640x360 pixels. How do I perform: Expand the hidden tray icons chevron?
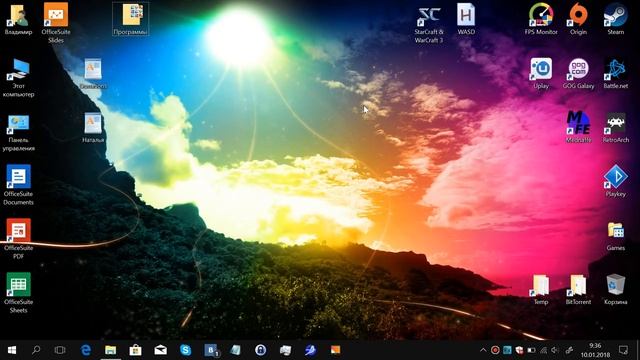[x=483, y=350]
